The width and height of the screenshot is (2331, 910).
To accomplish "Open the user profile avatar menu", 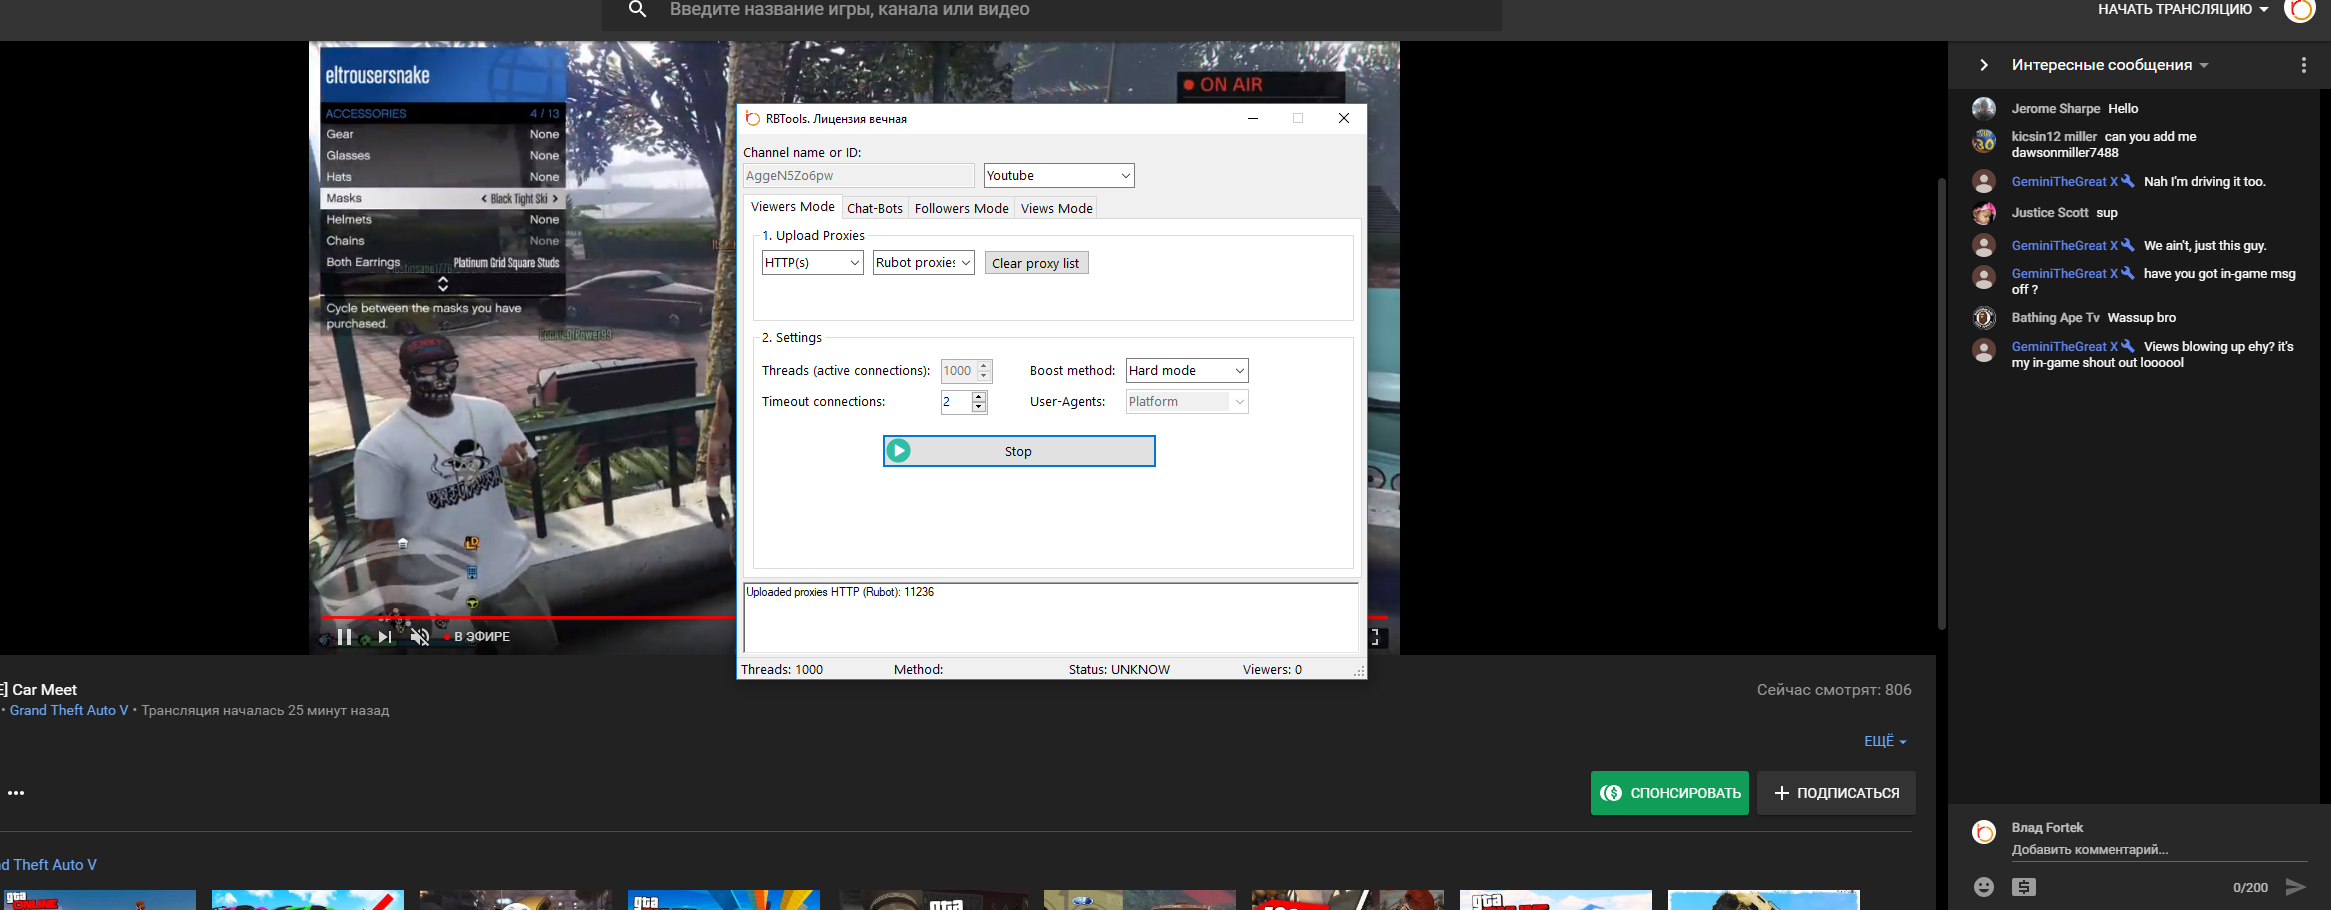I will coord(2299,10).
